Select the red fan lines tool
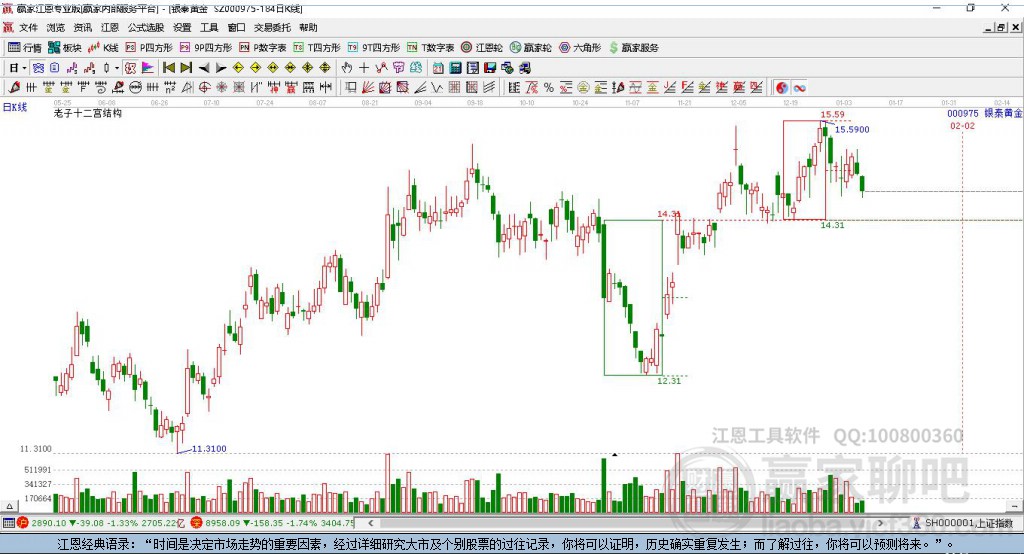This screenshot has width=1024, height=554. (x=368, y=88)
